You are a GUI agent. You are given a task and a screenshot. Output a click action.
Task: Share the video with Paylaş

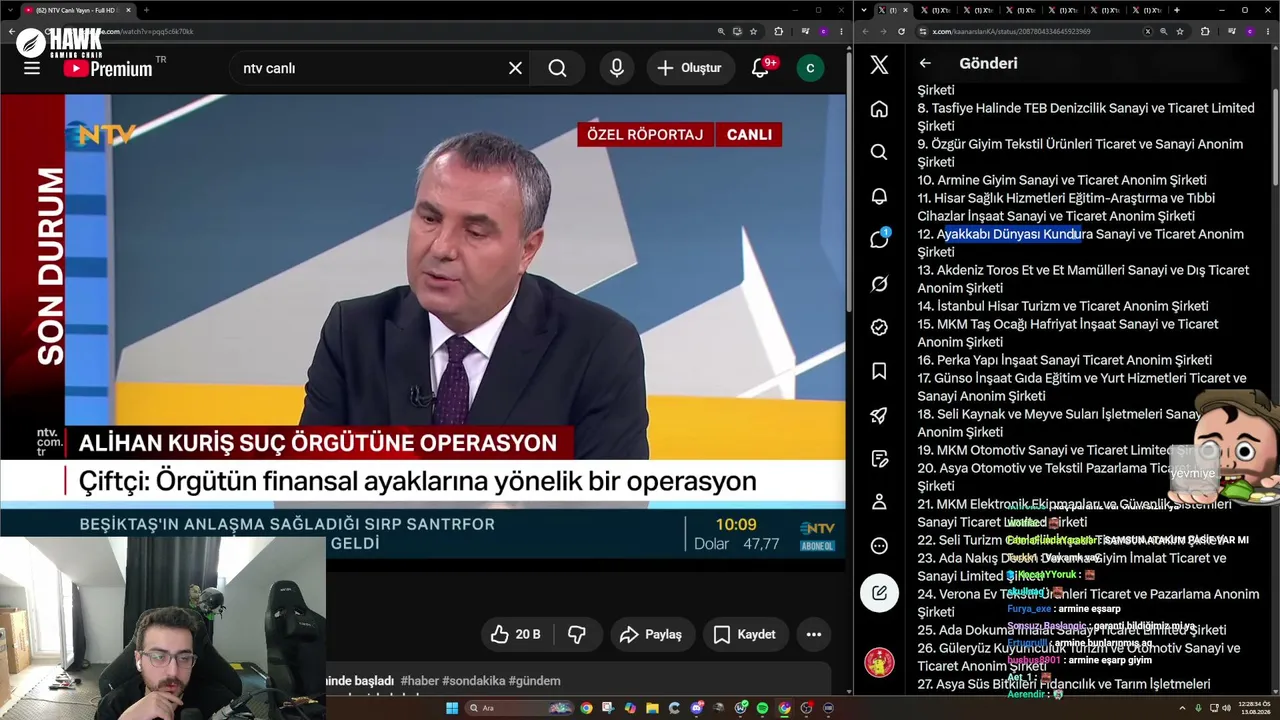(651, 634)
